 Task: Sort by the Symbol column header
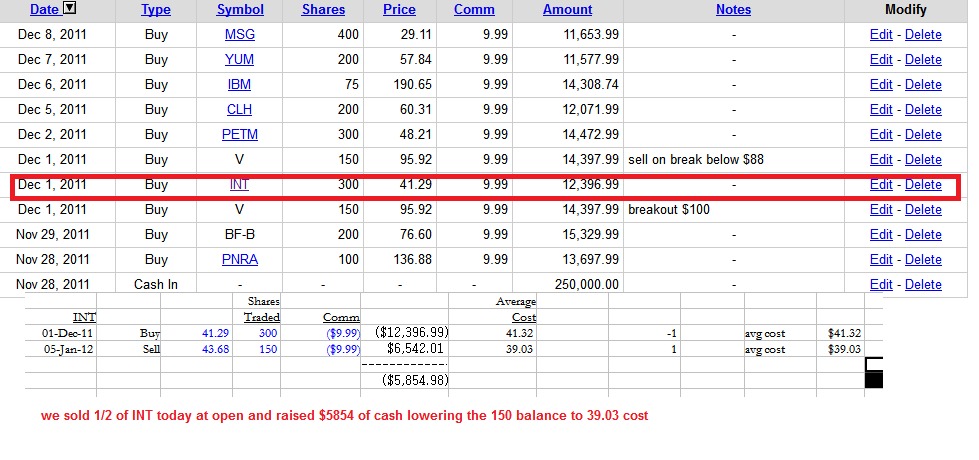tap(240, 10)
